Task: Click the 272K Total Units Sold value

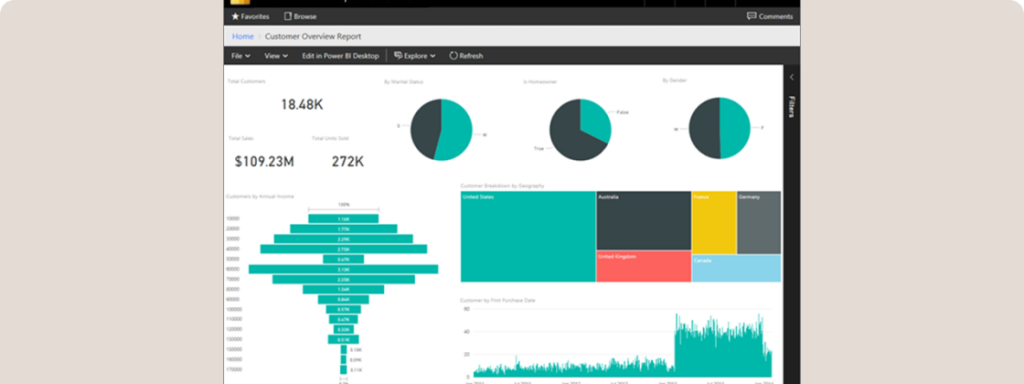Action: pos(347,161)
